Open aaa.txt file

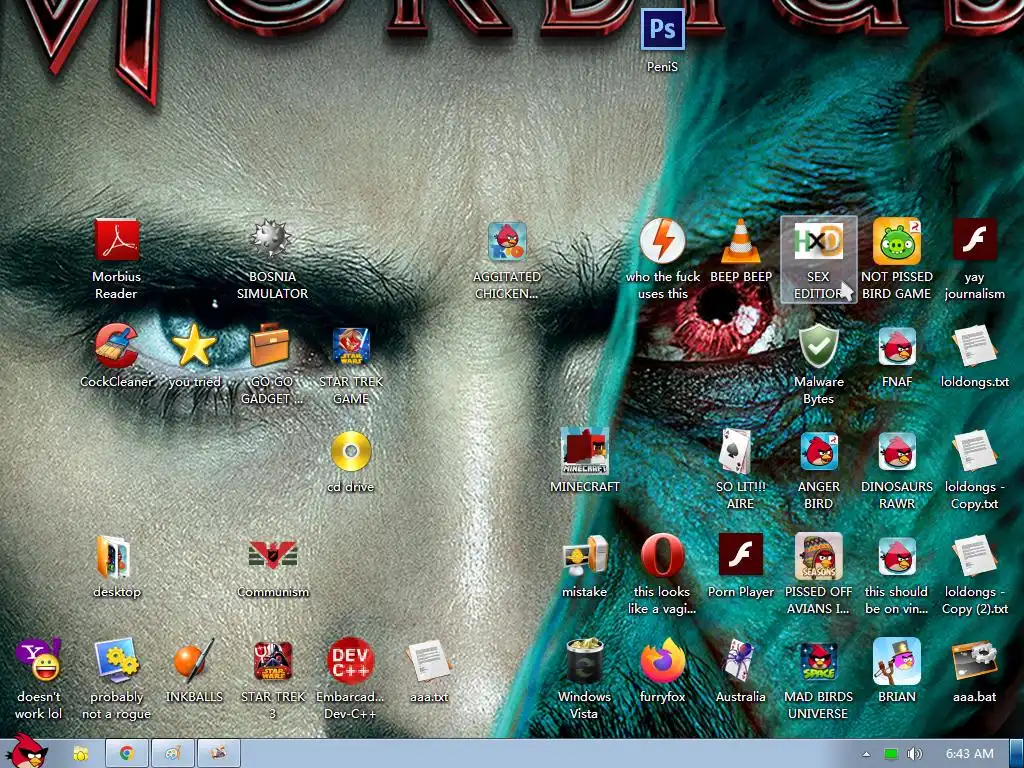428,660
